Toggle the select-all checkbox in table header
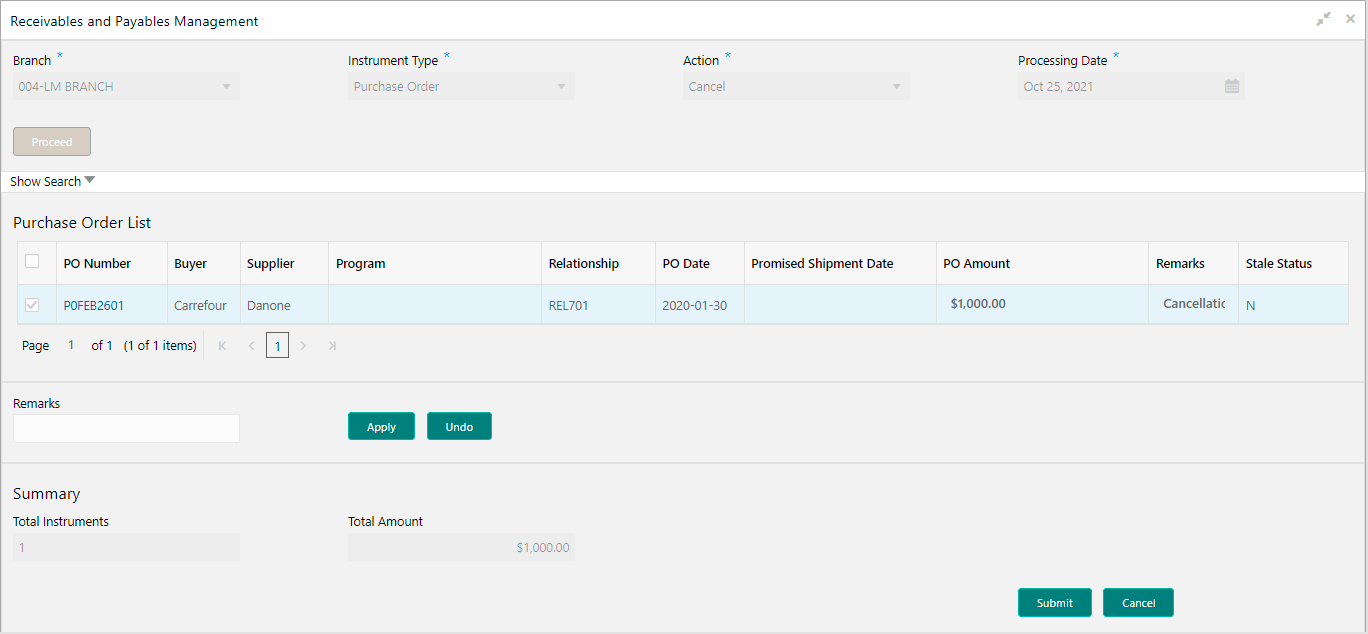The width and height of the screenshot is (1368, 634). 32,262
